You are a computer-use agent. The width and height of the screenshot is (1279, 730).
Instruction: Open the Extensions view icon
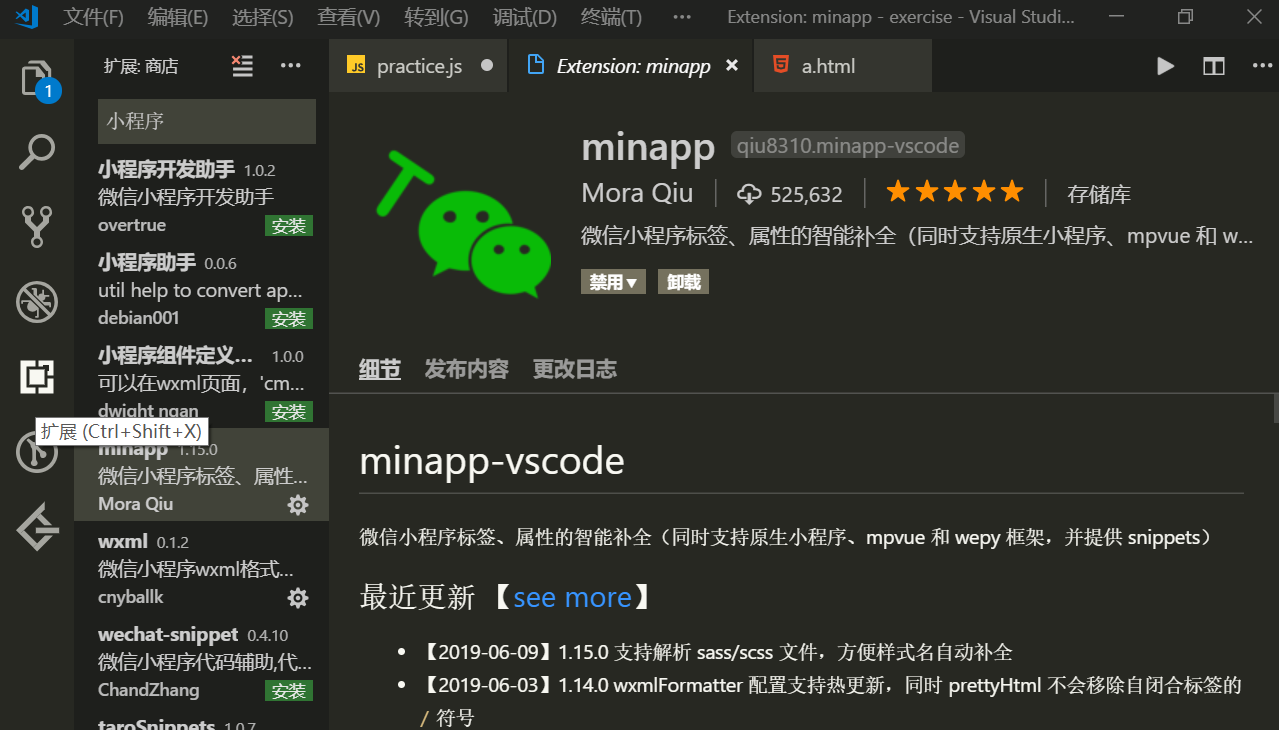(37, 377)
